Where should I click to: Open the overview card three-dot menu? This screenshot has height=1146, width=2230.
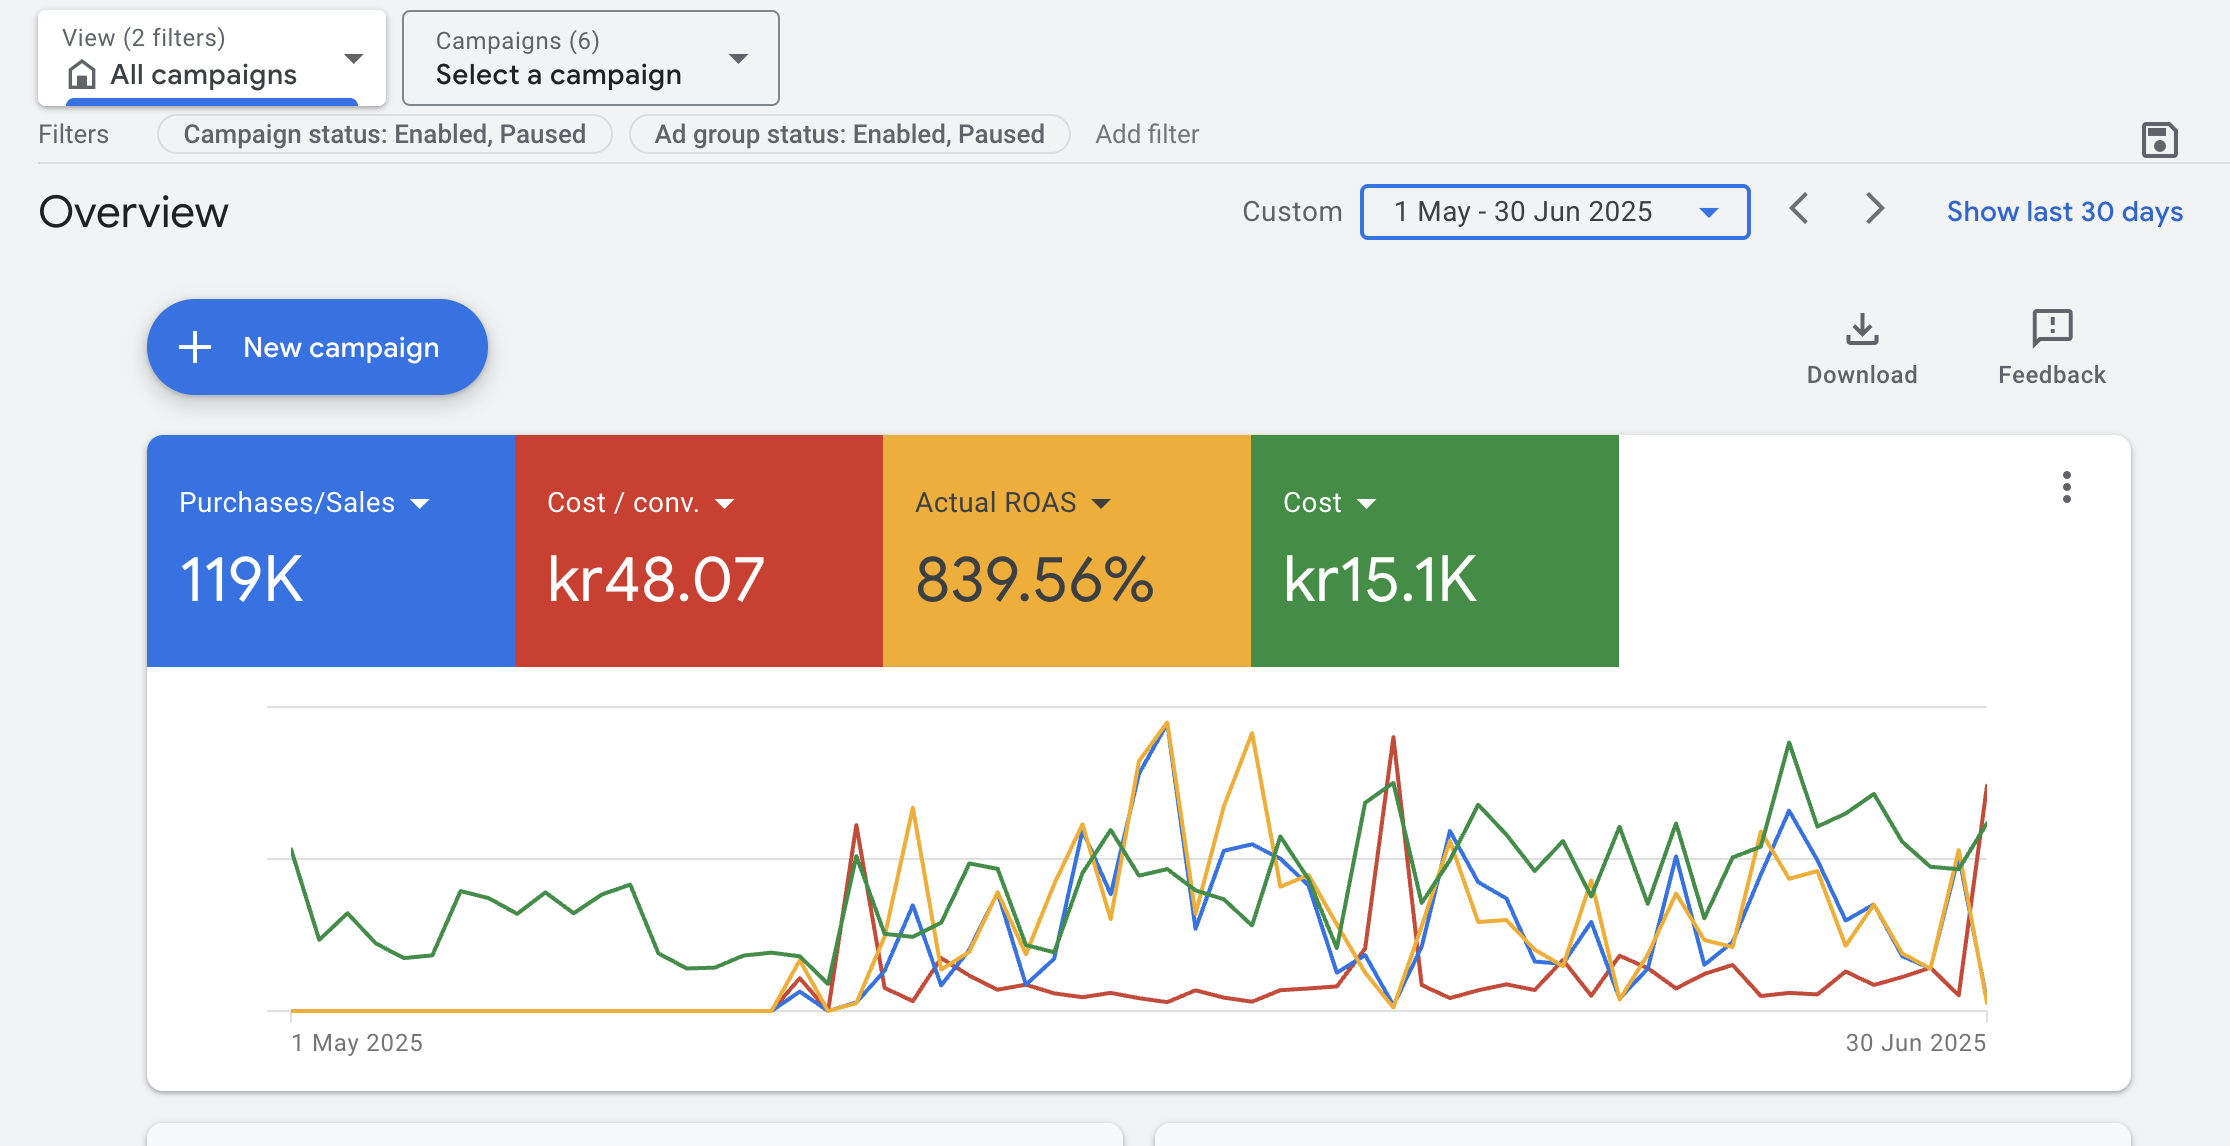[2066, 487]
